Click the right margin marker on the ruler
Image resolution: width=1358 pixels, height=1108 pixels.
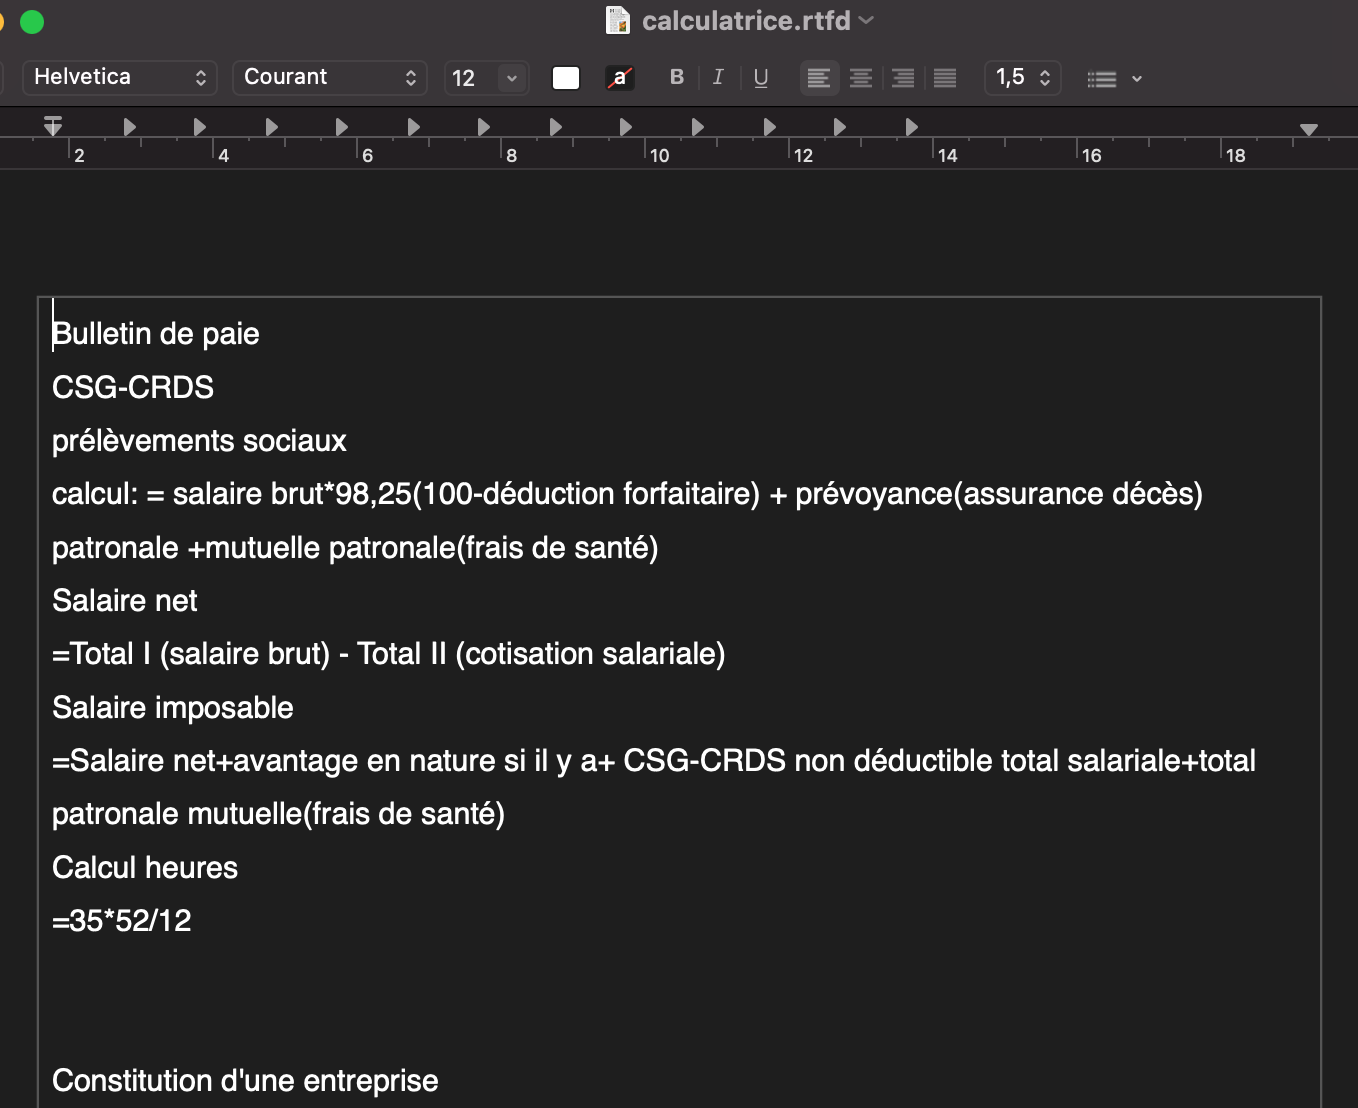(x=1309, y=129)
